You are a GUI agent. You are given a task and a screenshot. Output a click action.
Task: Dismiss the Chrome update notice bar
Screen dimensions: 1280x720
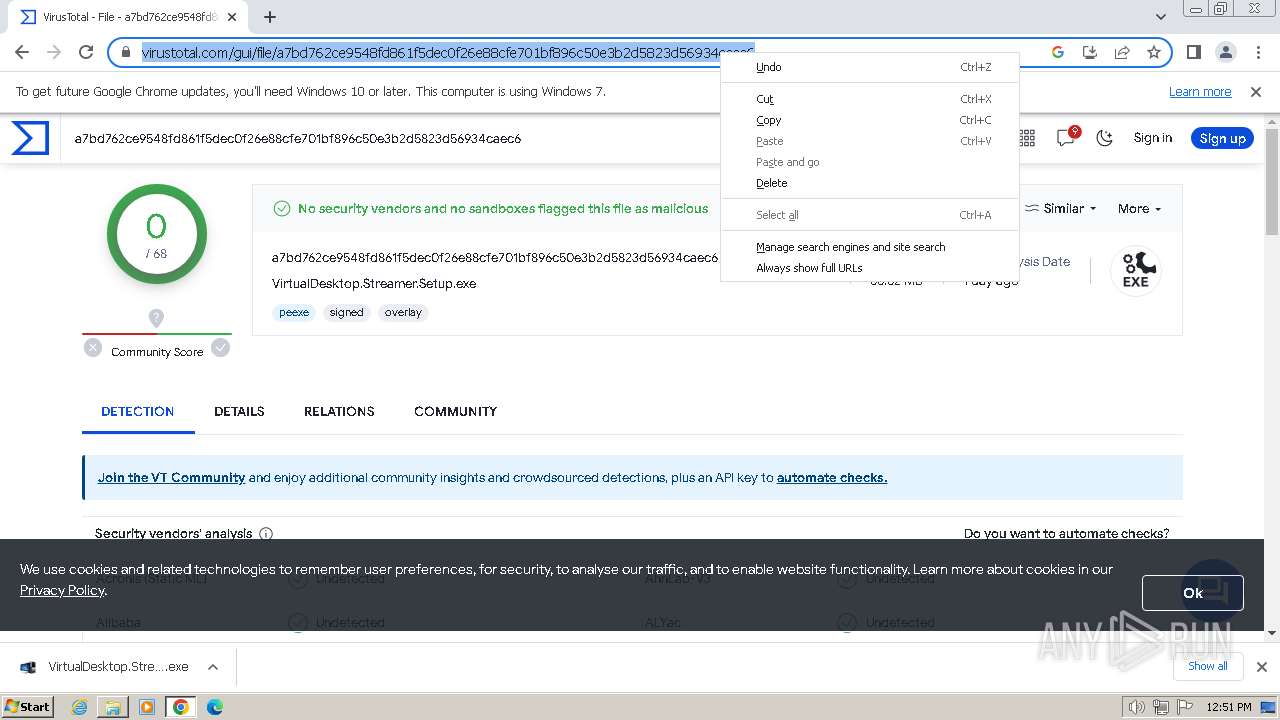[x=1256, y=92]
